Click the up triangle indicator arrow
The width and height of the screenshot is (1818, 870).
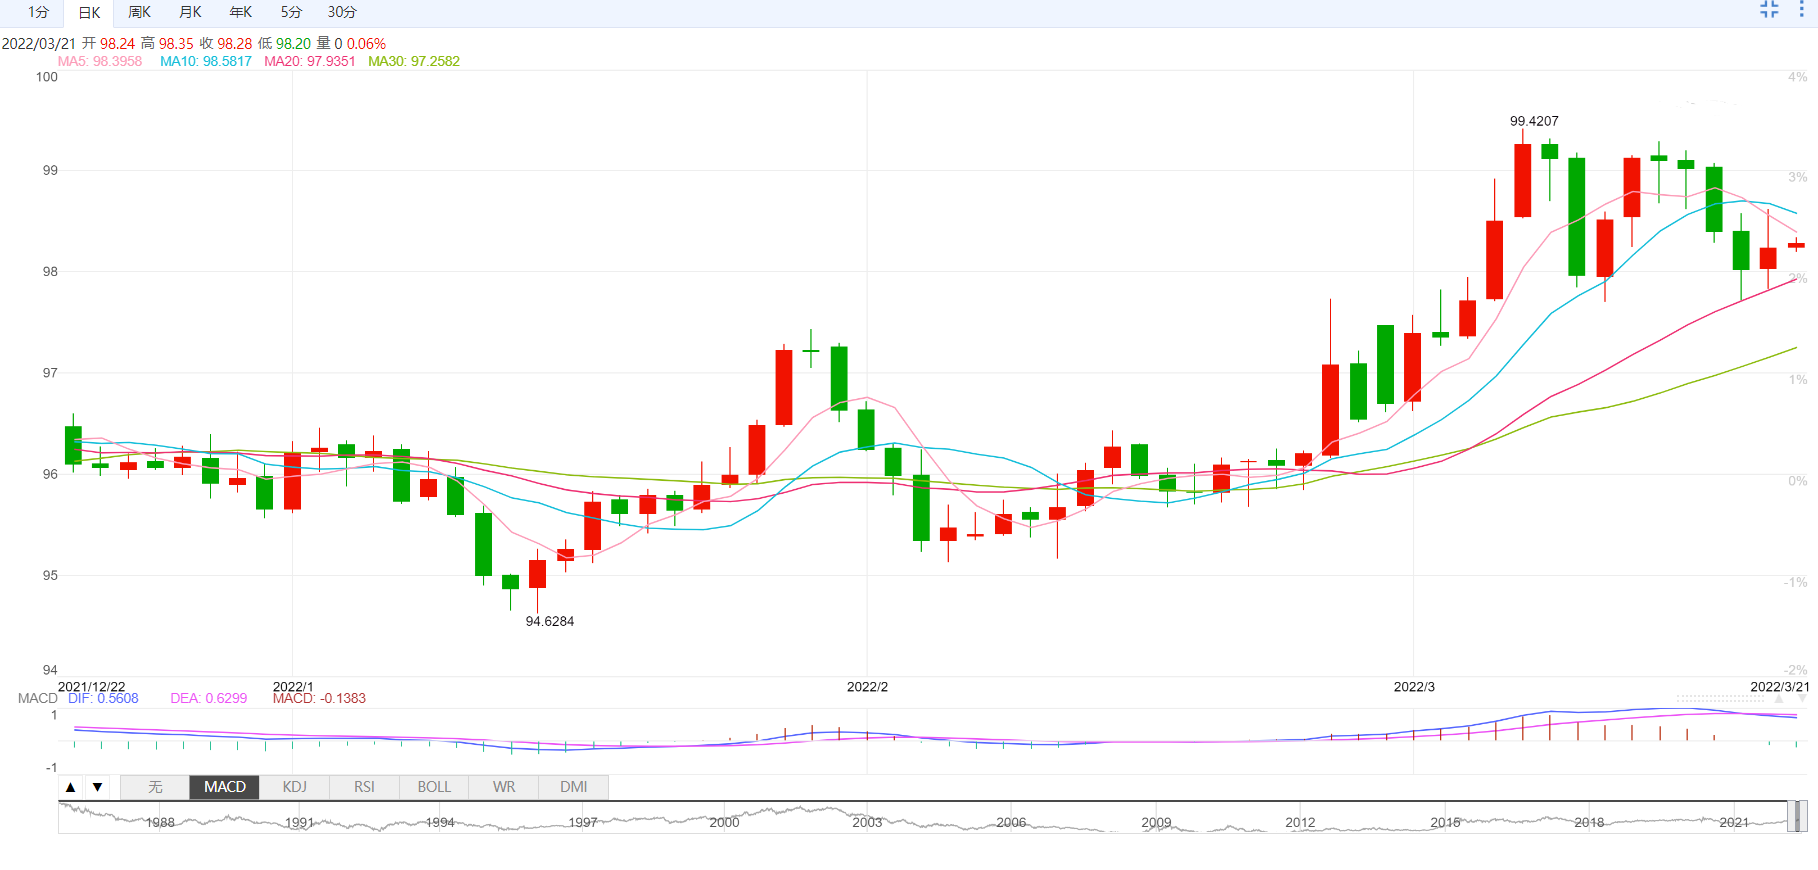tap(71, 787)
